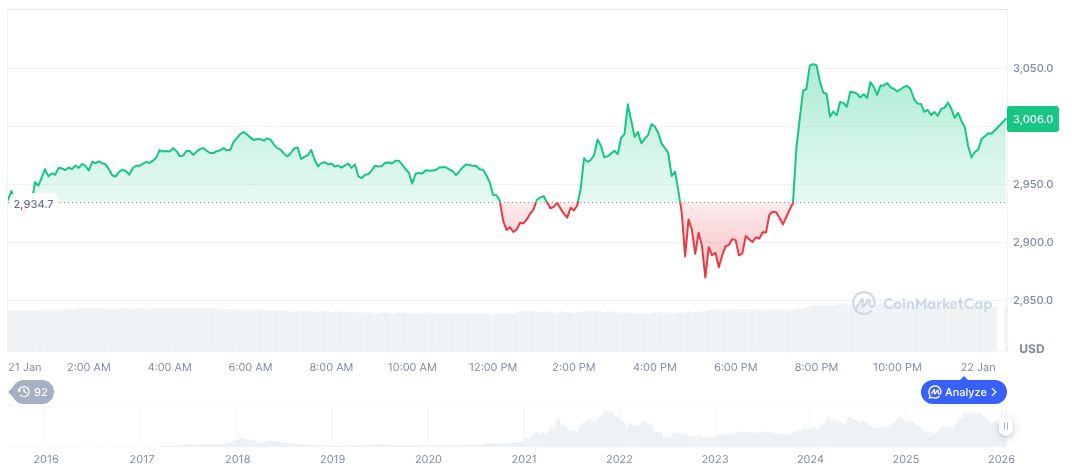Click the 3,050.0 price axis label
The image size is (1072, 470).
pos(1031,68)
